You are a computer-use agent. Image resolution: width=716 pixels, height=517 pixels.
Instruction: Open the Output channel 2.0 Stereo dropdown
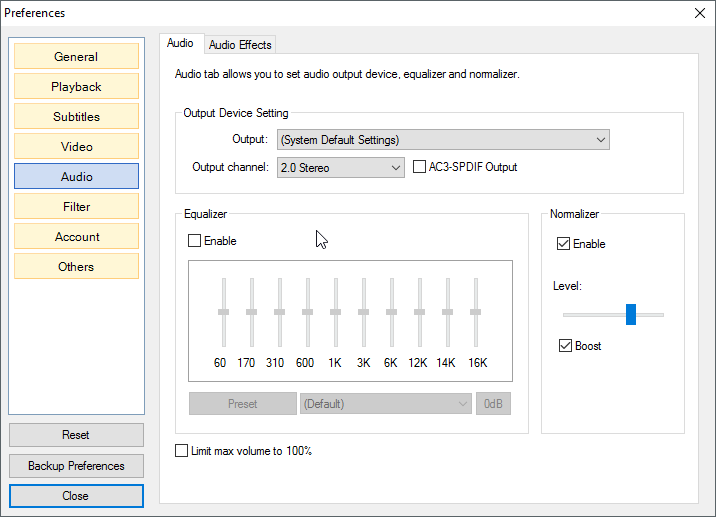click(341, 168)
